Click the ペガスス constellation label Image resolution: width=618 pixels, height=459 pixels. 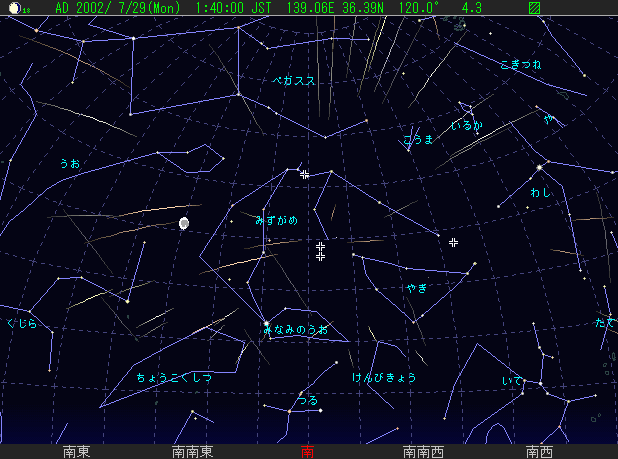[294, 81]
